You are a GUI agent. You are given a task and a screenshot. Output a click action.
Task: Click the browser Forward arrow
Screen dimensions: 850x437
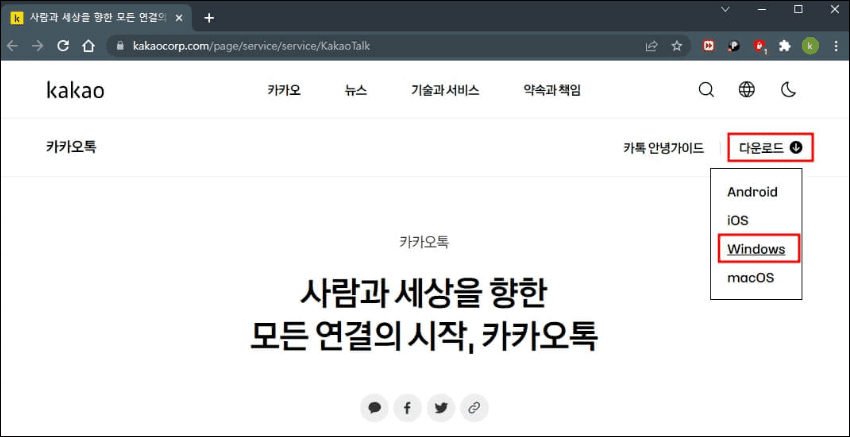37,46
